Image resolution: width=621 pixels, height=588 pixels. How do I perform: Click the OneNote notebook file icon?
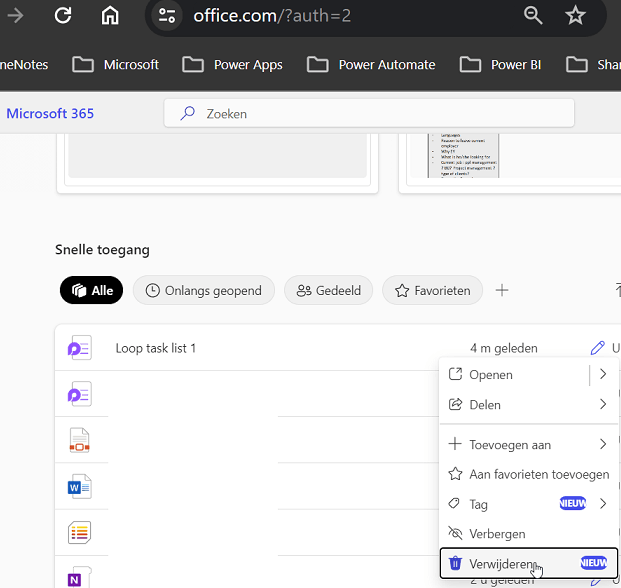80,577
